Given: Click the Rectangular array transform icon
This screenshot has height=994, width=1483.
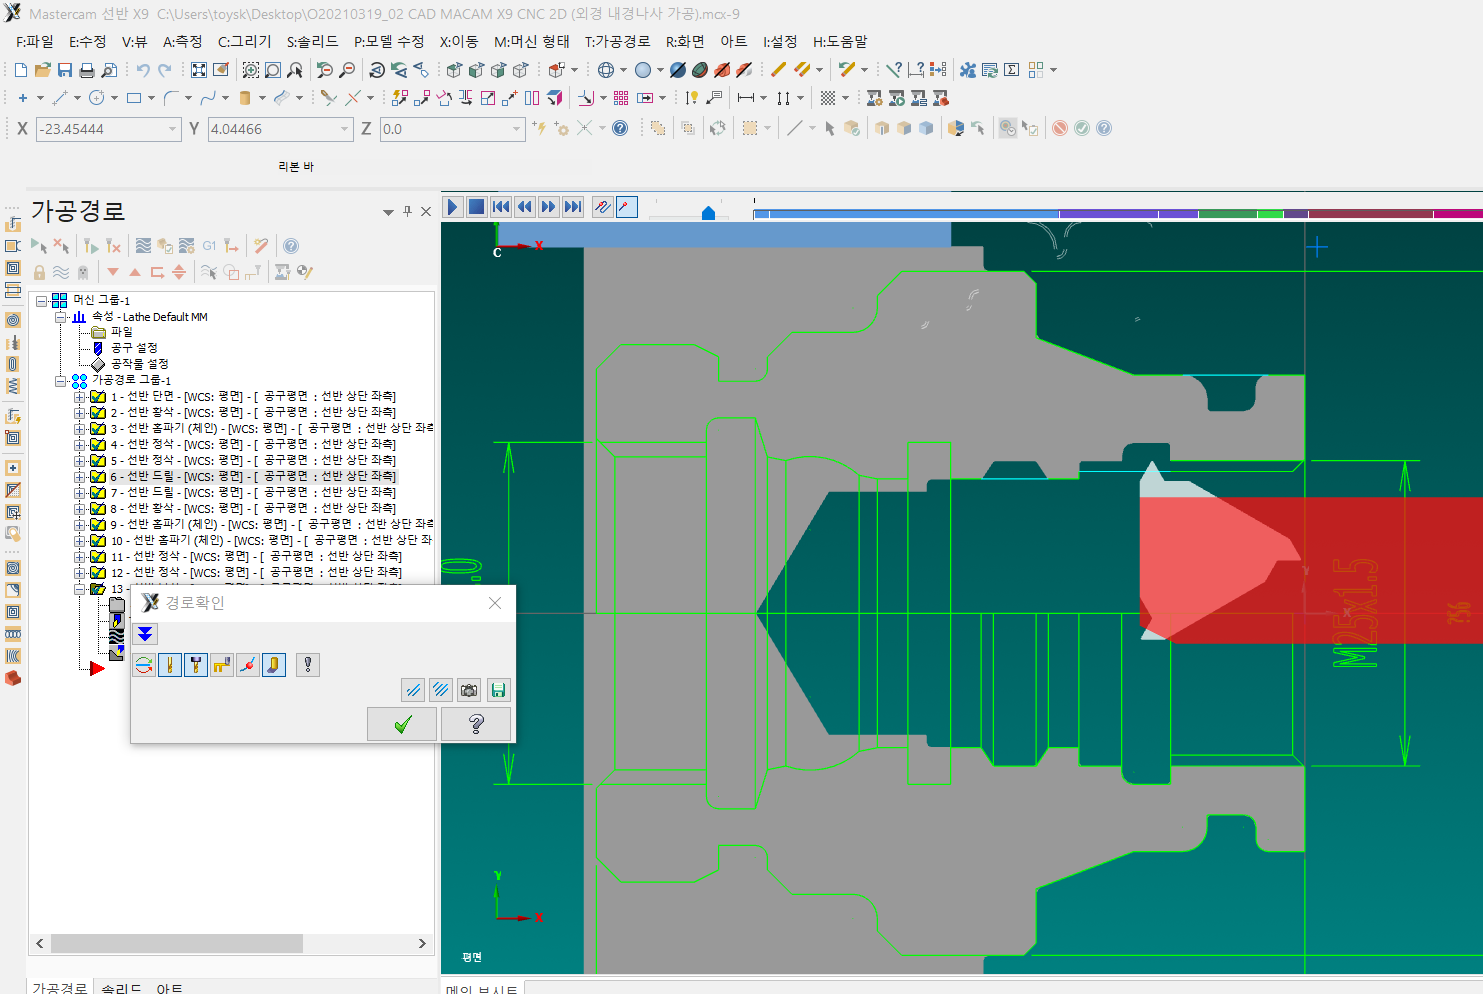Looking at the screenshot, I should (621, 98).
